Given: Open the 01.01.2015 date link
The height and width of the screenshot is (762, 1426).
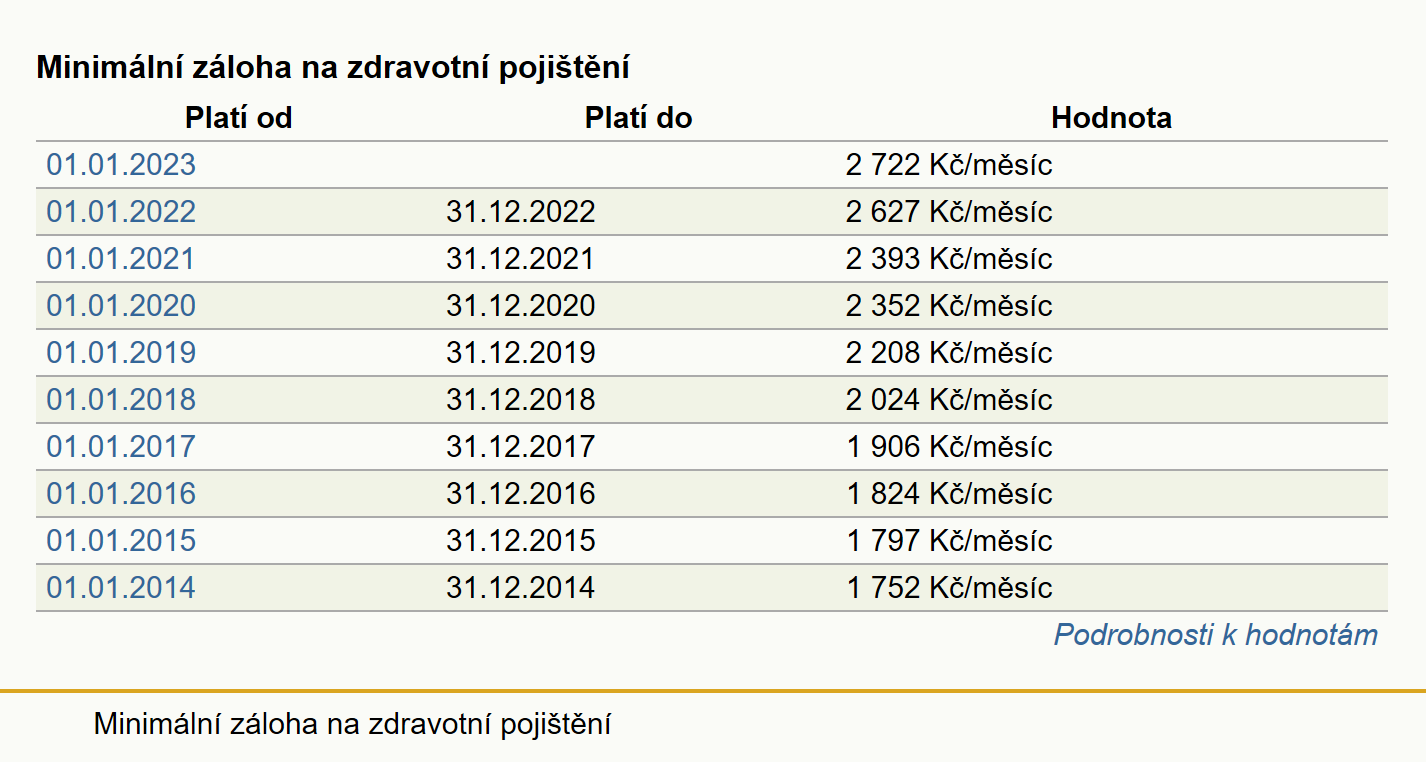Looking at the screenshot, I should pyautogui.click(x=121, y=541).
